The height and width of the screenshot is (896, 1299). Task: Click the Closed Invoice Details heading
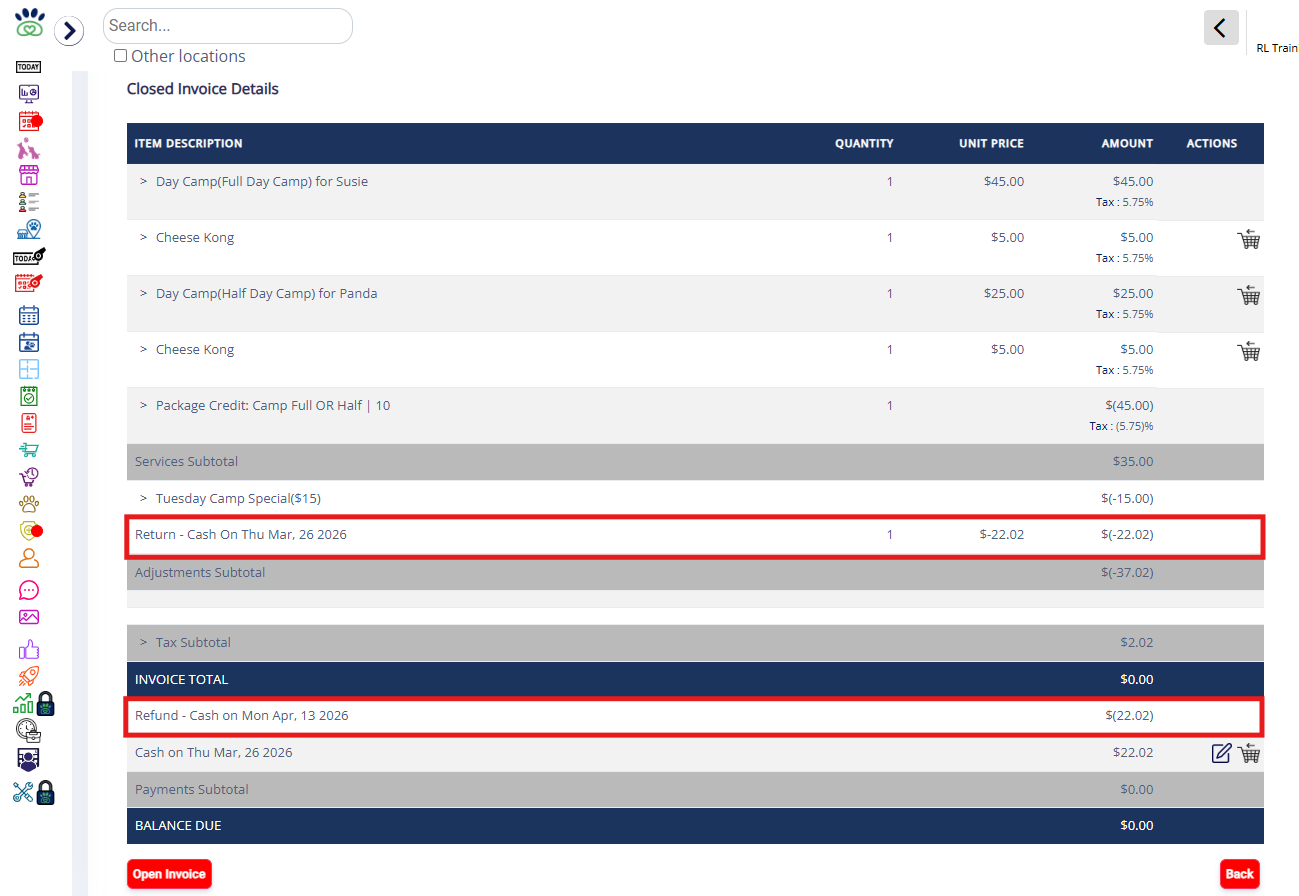[203, 89]
